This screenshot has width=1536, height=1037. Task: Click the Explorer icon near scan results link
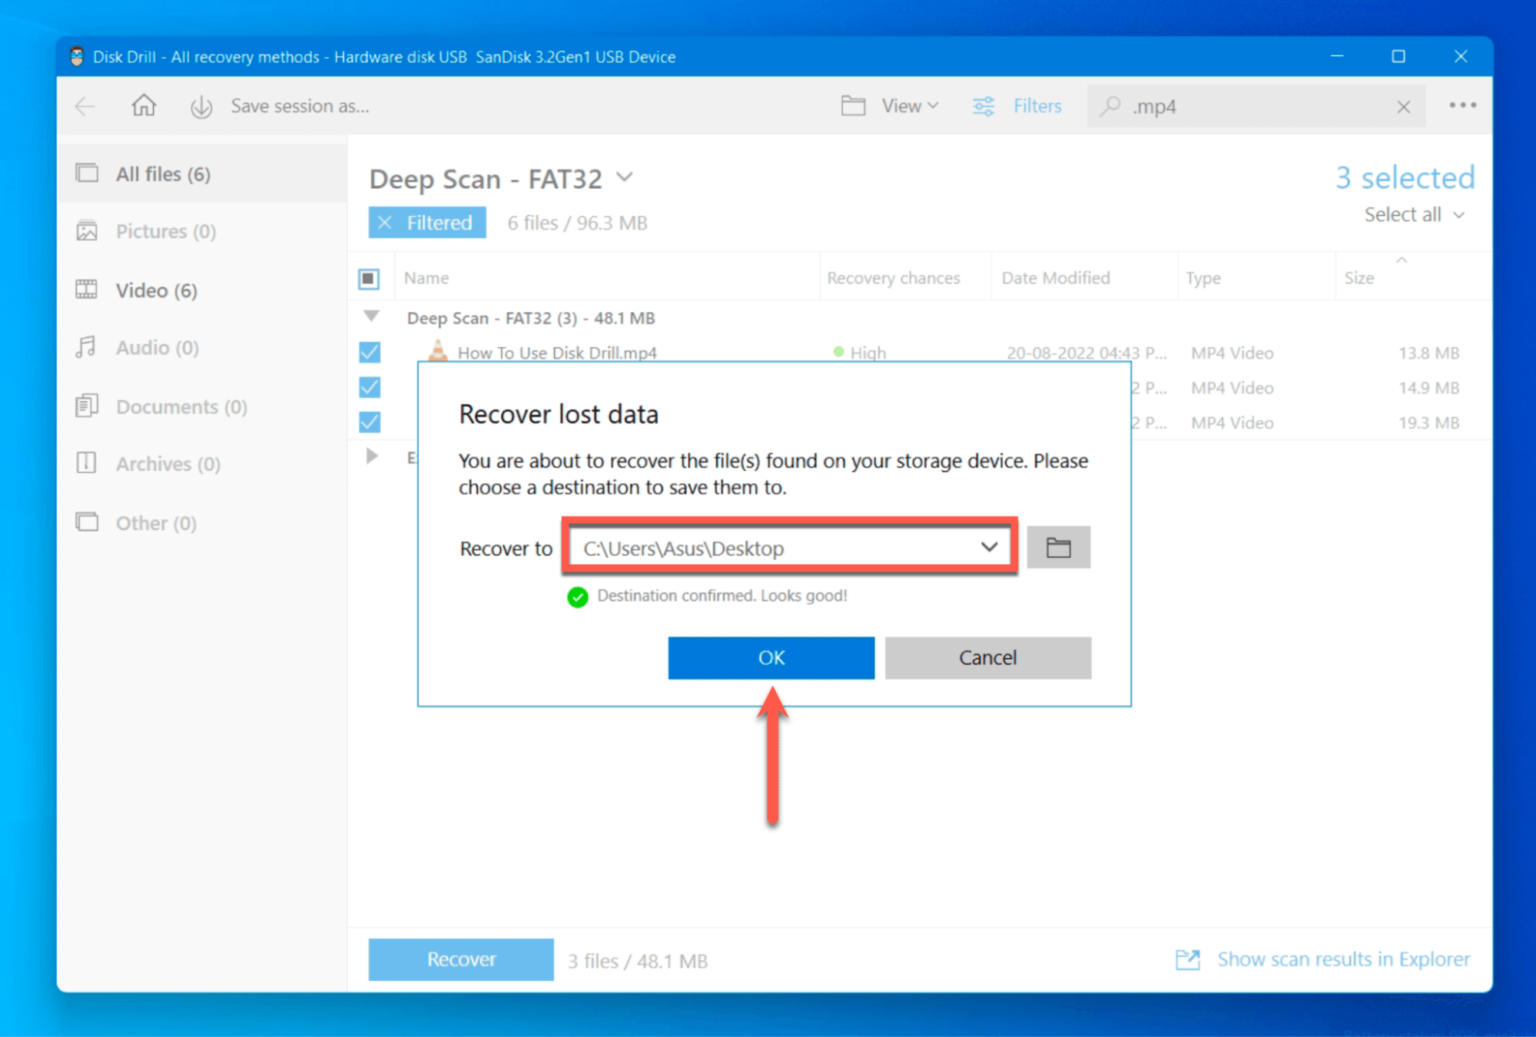(1187, 959)
